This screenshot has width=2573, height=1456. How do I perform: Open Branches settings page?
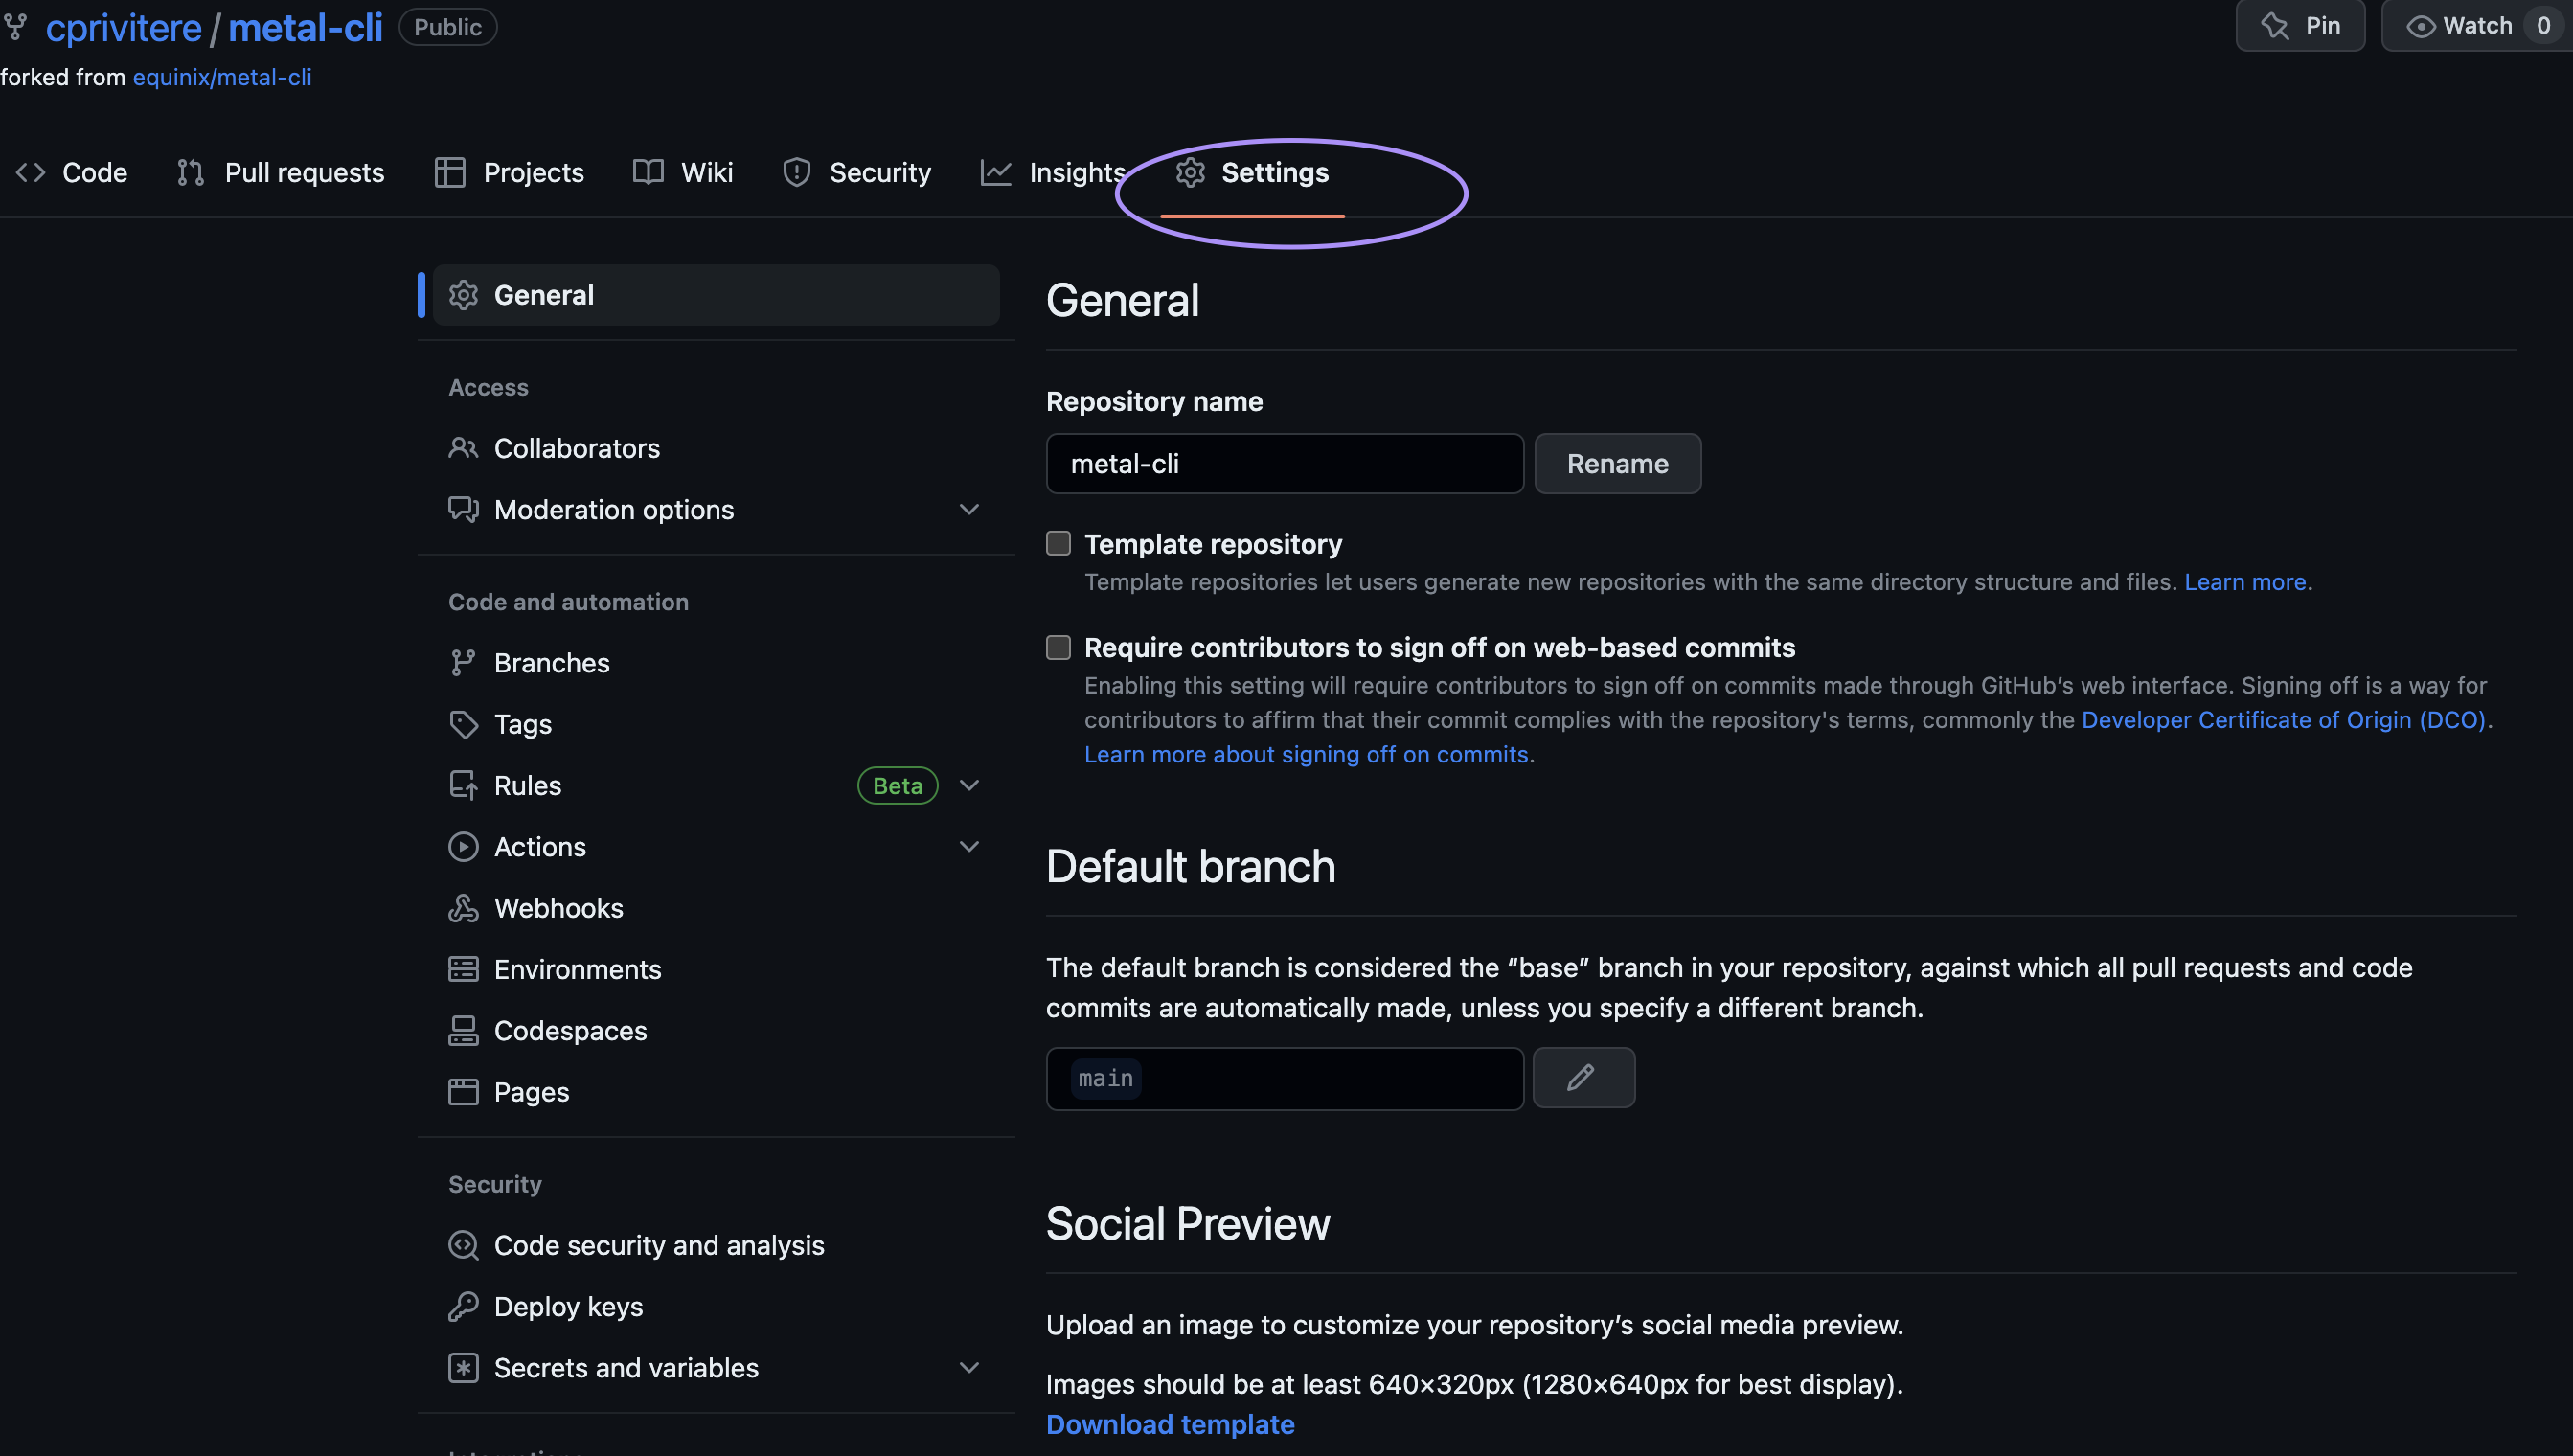coord(716,663)
